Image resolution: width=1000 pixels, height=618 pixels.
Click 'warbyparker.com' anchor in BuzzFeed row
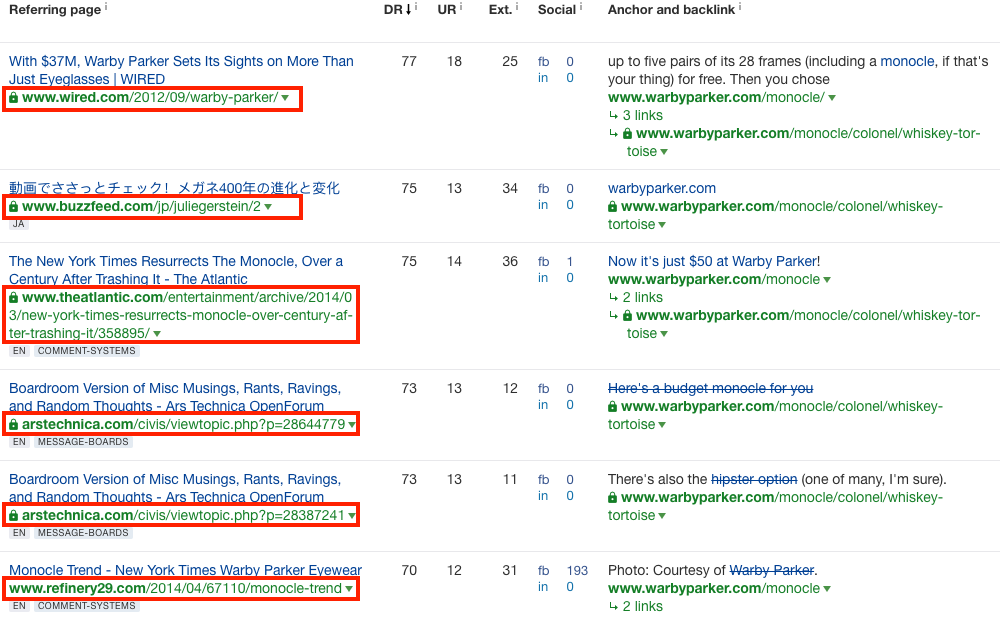[x=661, y=189]
